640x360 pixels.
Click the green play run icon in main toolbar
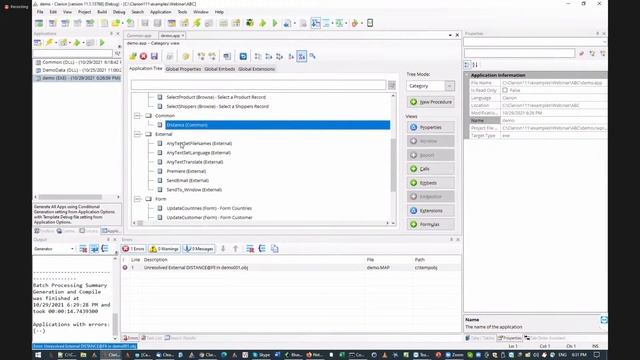pos(275,23)
